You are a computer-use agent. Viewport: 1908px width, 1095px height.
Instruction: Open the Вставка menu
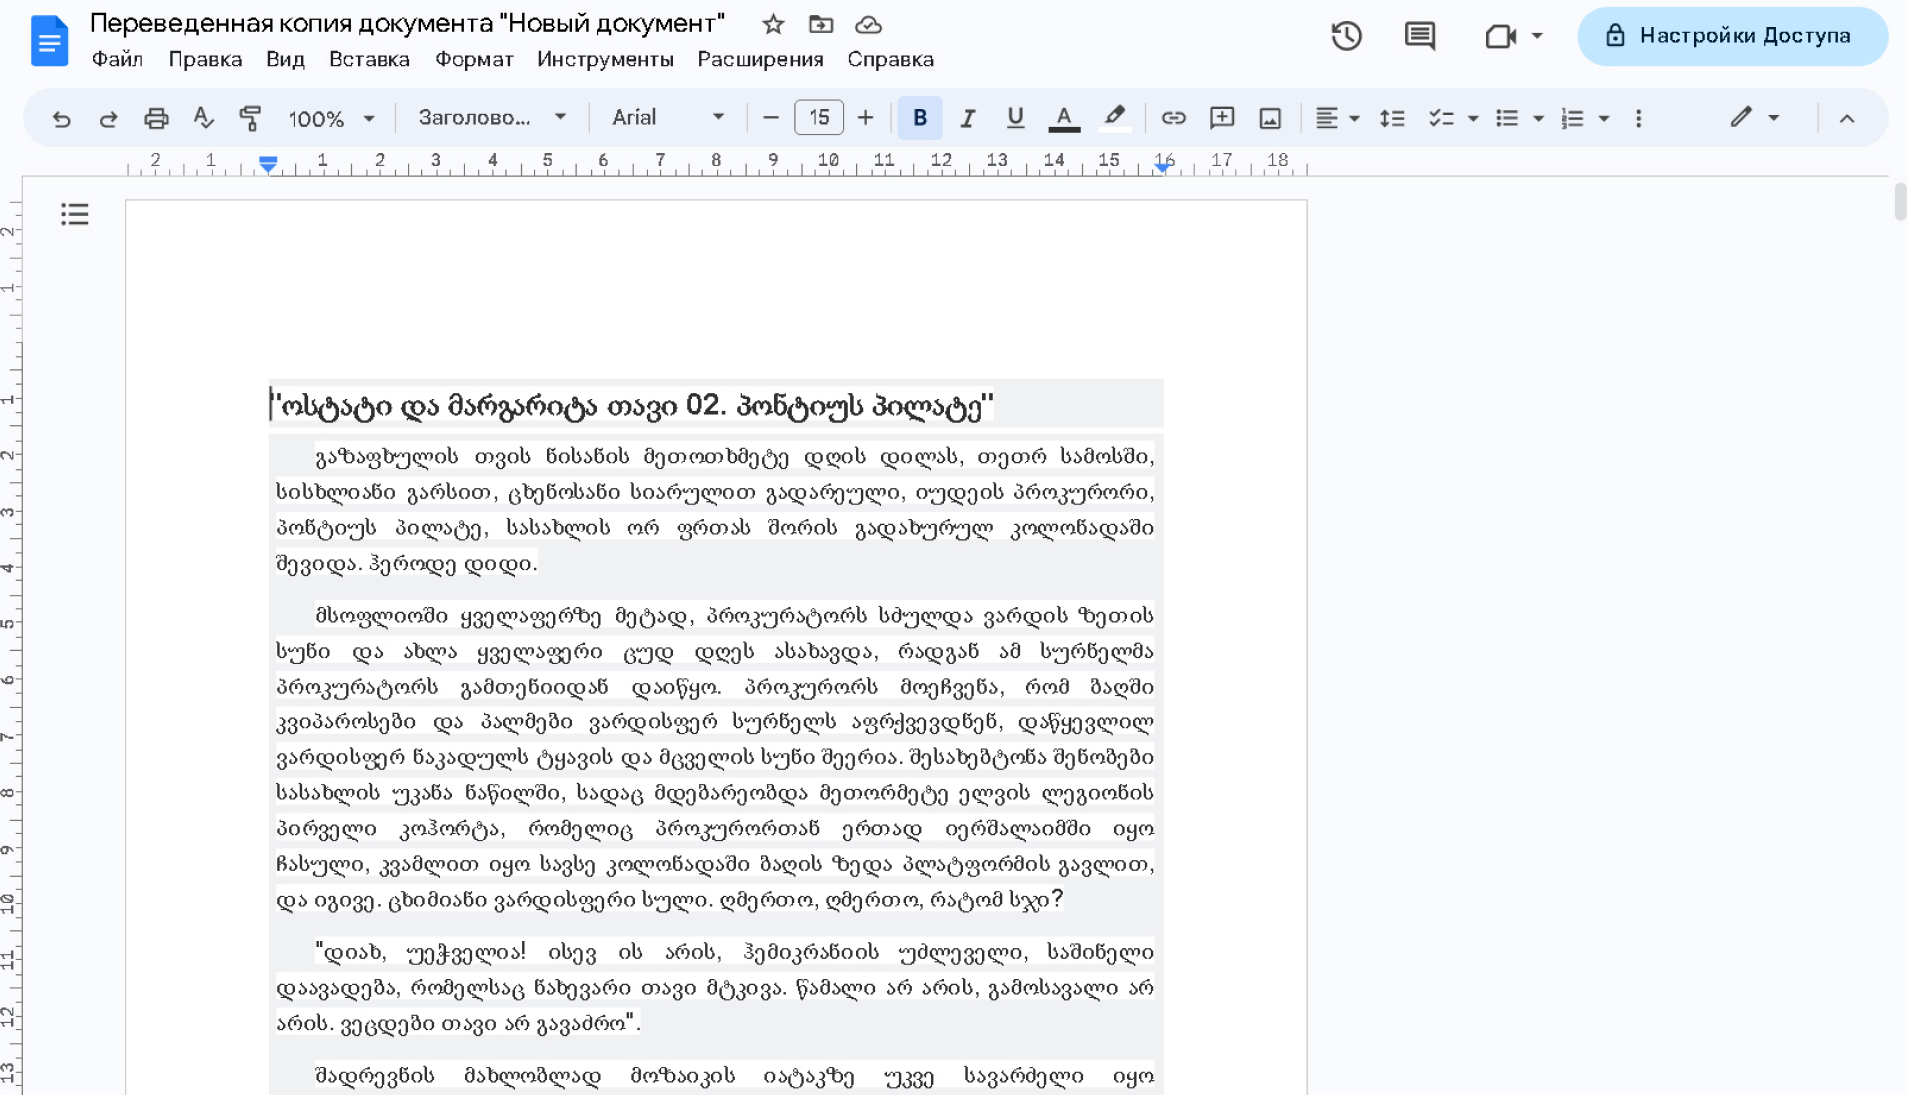tap(369, 59)
